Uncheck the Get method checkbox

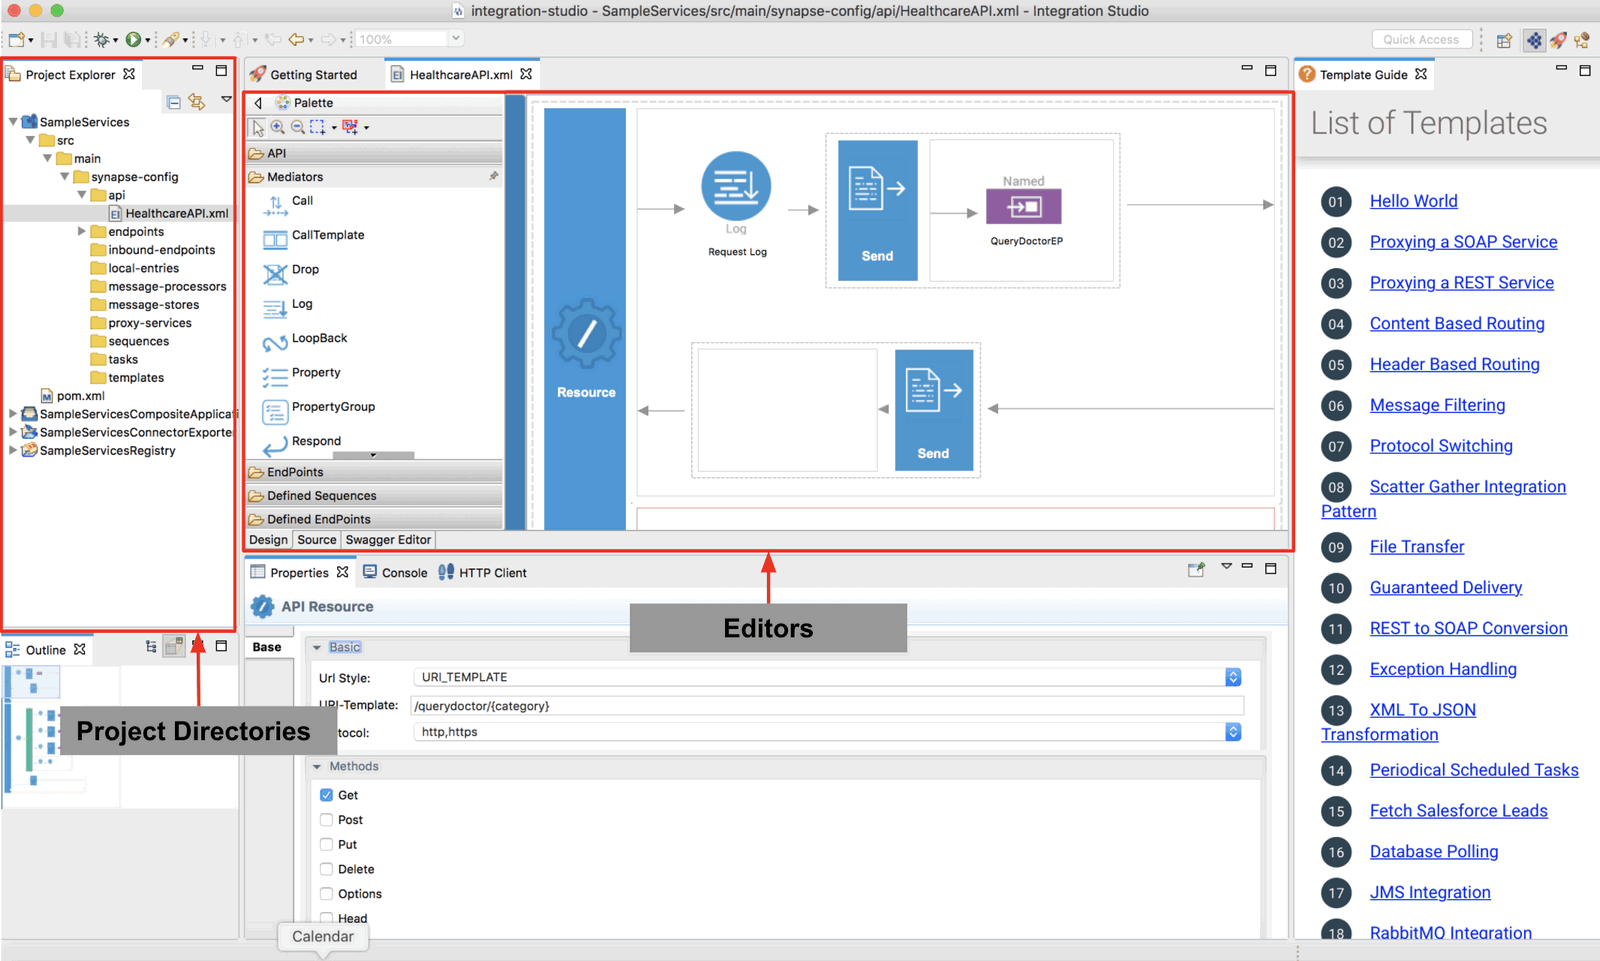[326, 795]
